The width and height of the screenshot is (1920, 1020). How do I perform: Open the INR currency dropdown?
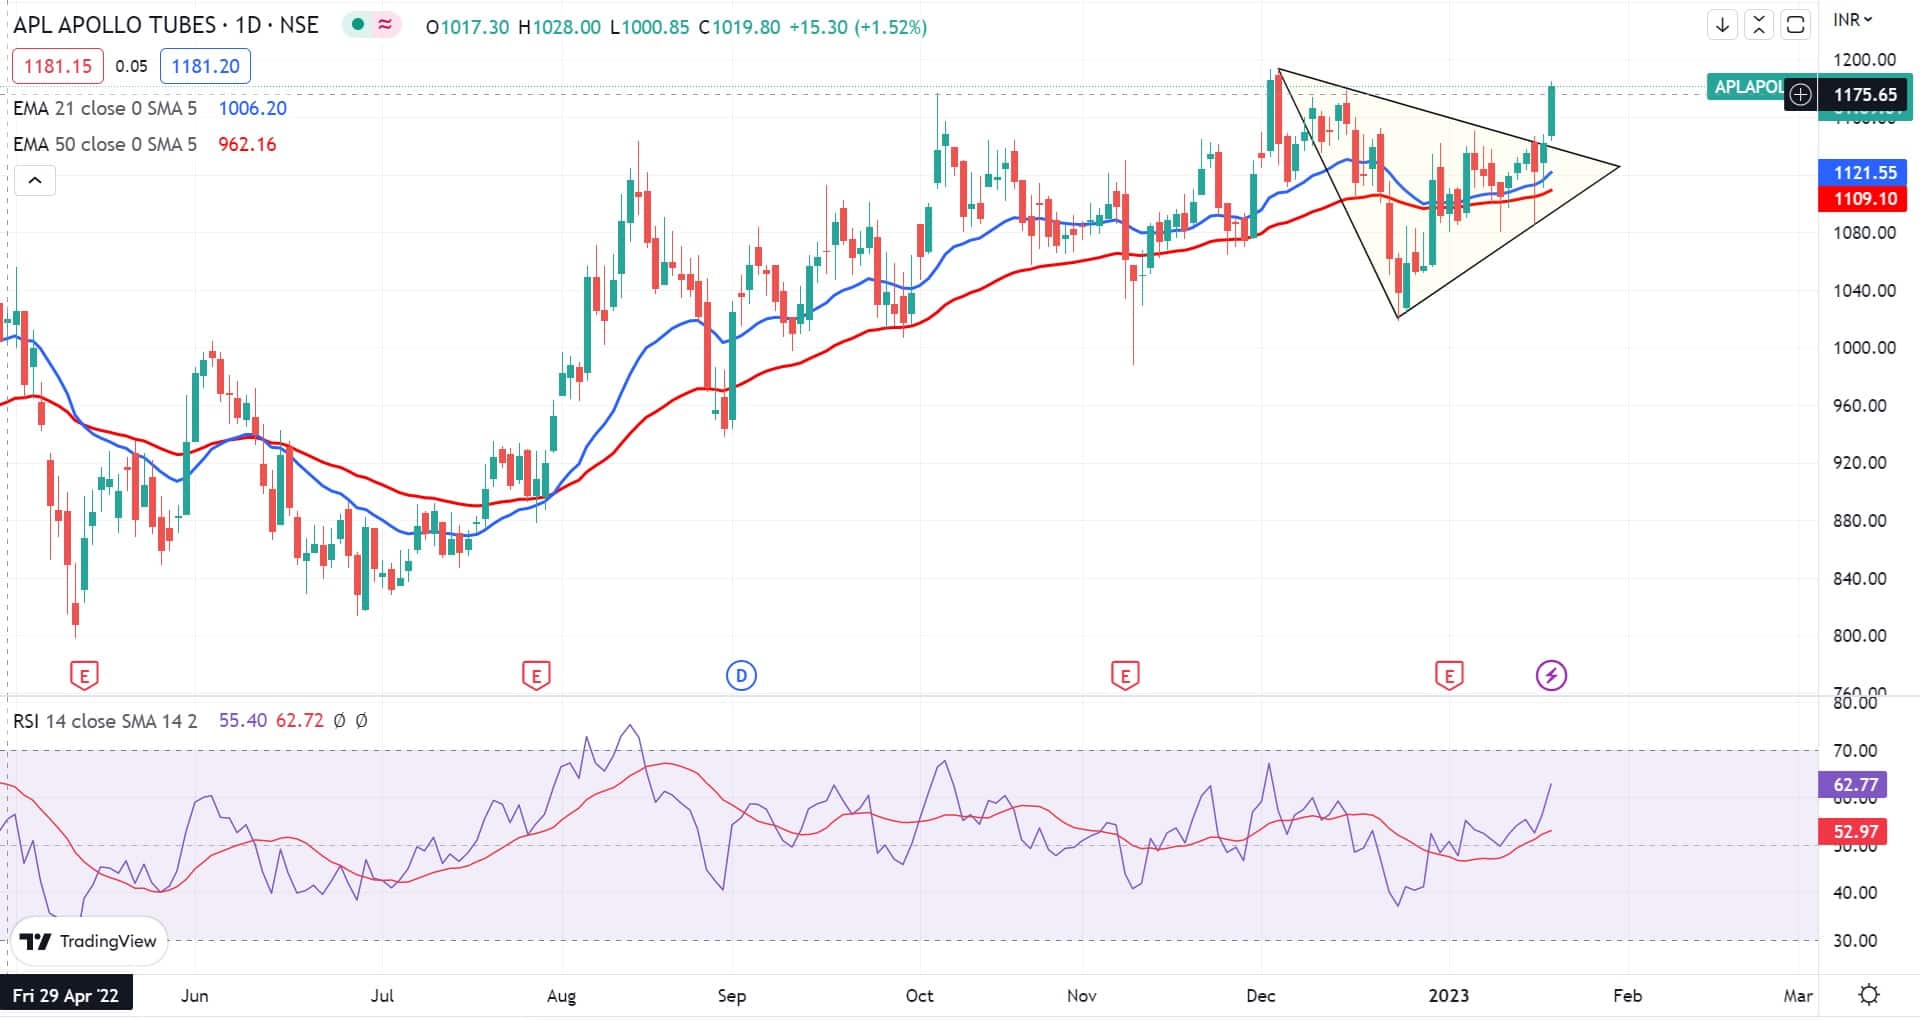click(x=1853, y=20)
